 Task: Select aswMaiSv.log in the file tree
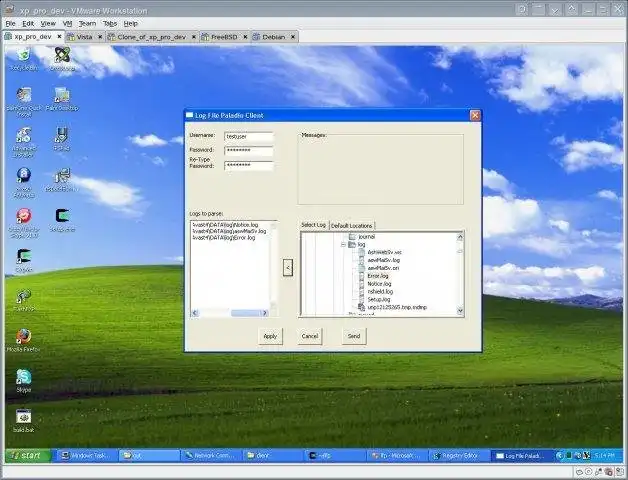[x=383, y=260]
